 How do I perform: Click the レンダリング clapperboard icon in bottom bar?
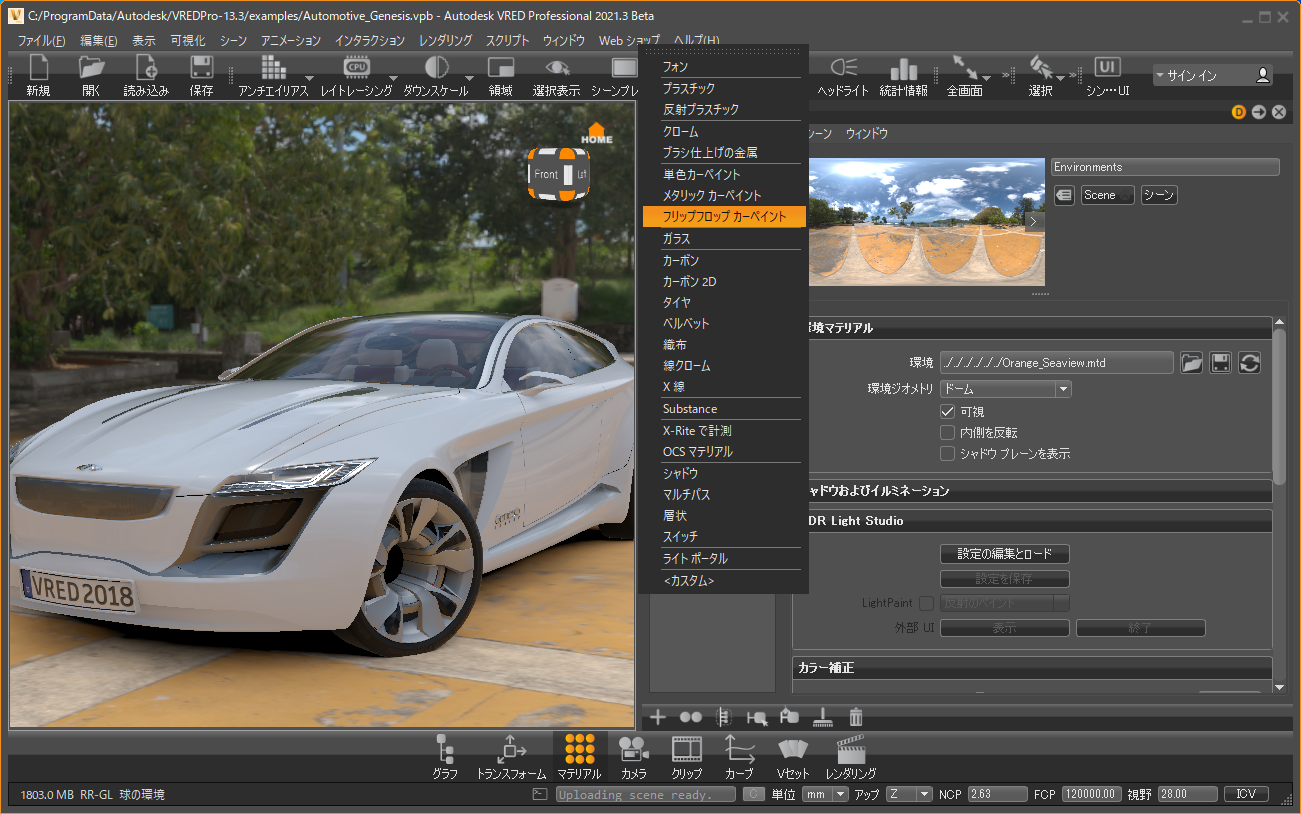(850, 749)
